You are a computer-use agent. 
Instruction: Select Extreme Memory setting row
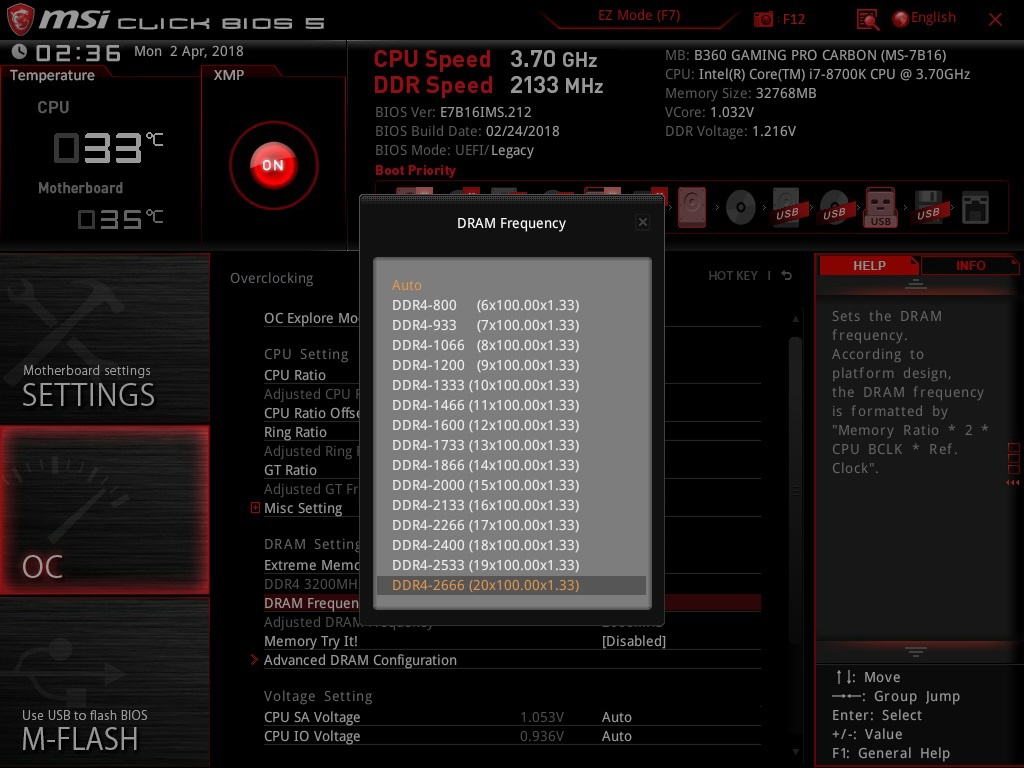pyautogui.click(x=312, y=565)
